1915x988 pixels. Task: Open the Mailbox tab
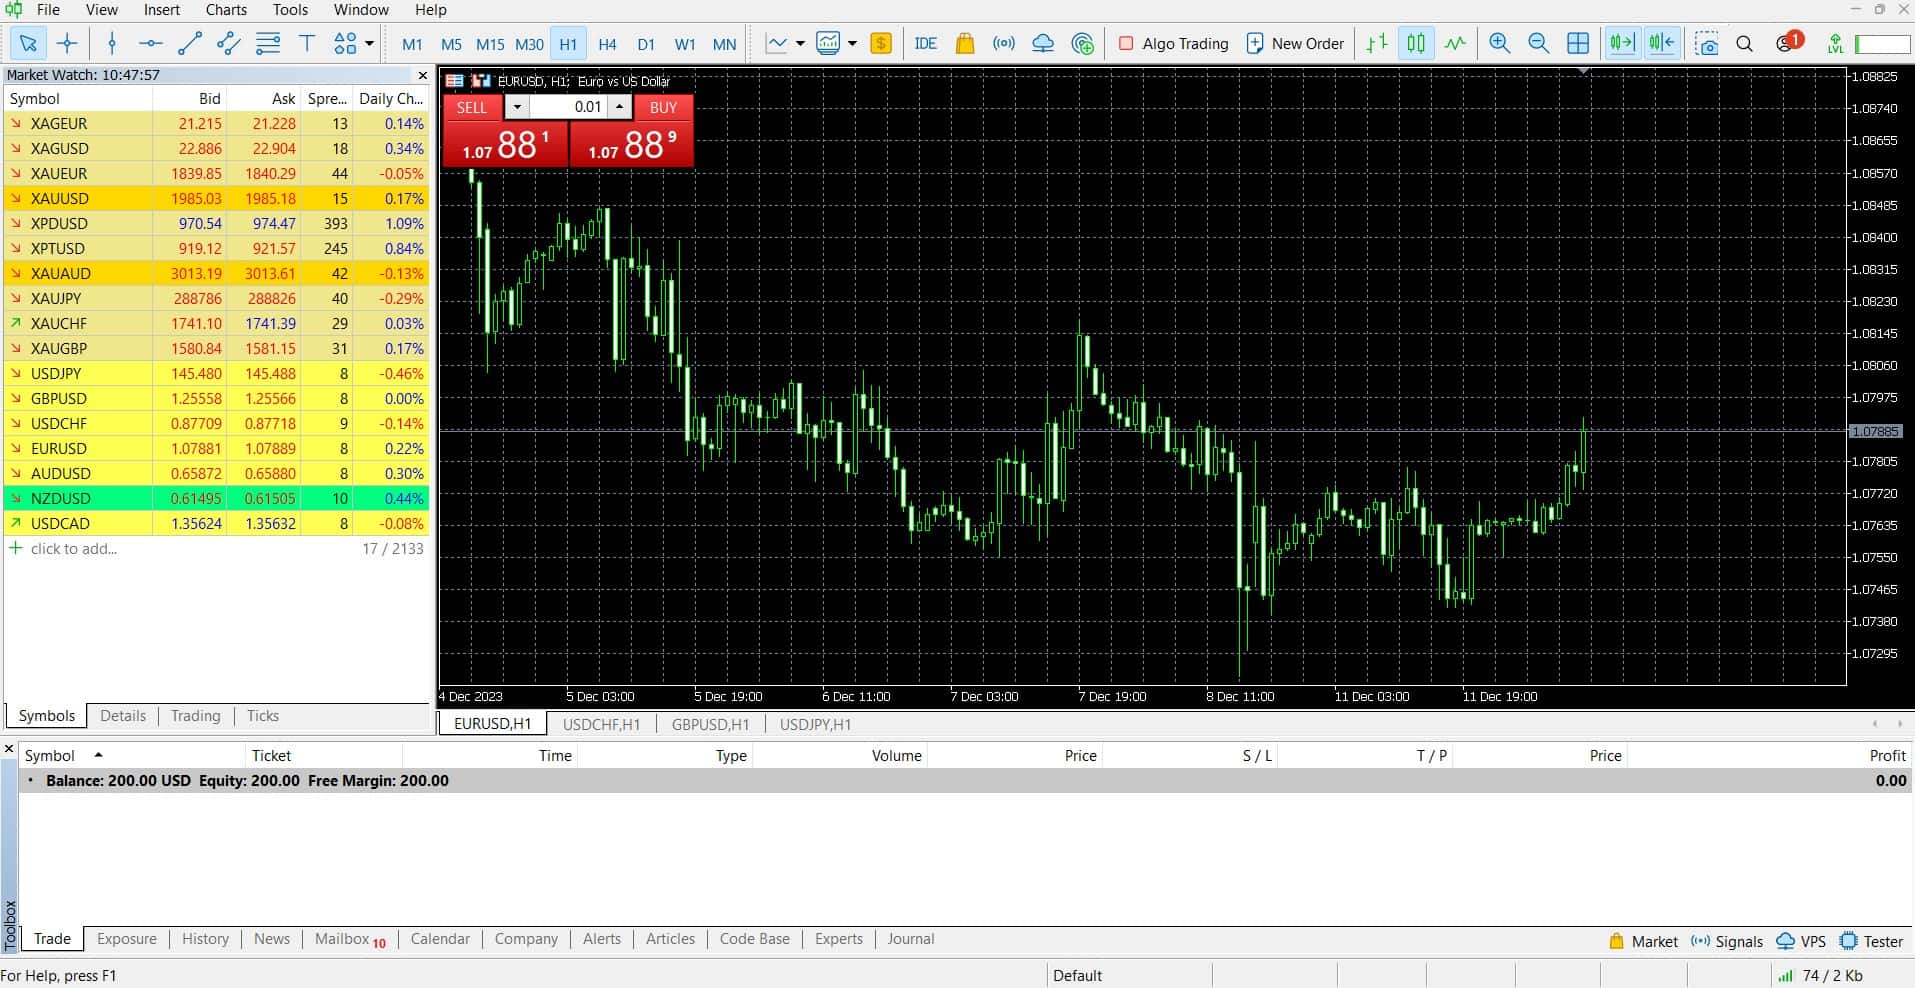[x=350, y=939]
